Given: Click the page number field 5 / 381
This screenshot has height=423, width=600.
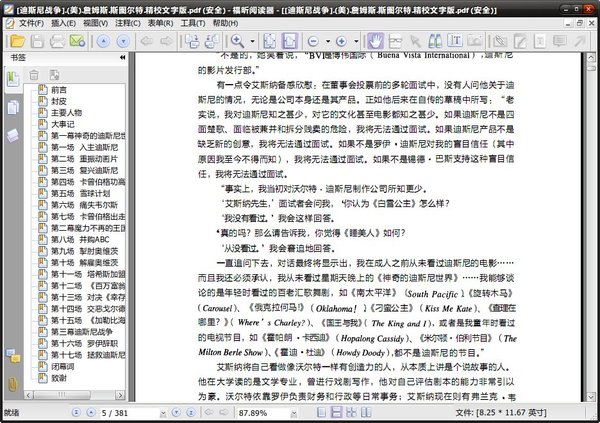Looking at the screenshot, I should (x=129, y=412).
